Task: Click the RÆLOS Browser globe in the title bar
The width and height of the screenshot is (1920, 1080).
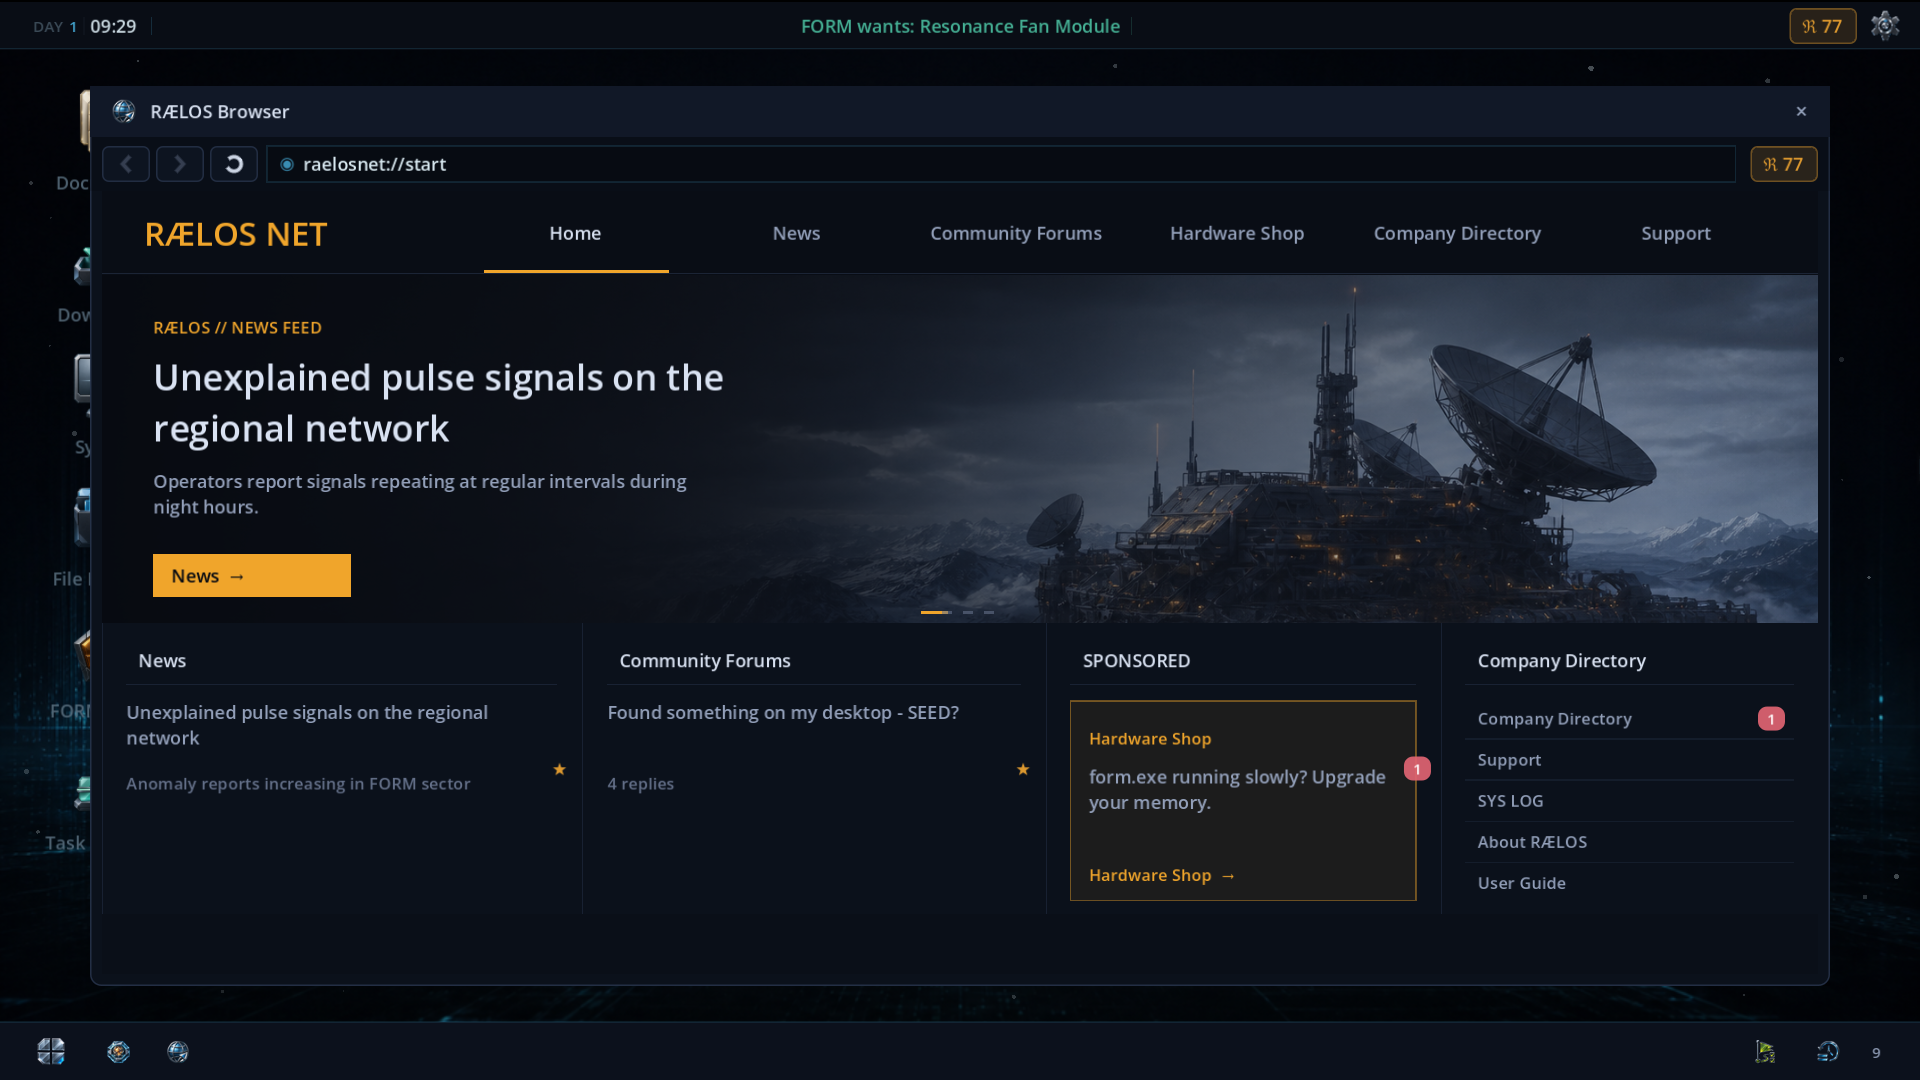Action: click(x=124, y=111)
